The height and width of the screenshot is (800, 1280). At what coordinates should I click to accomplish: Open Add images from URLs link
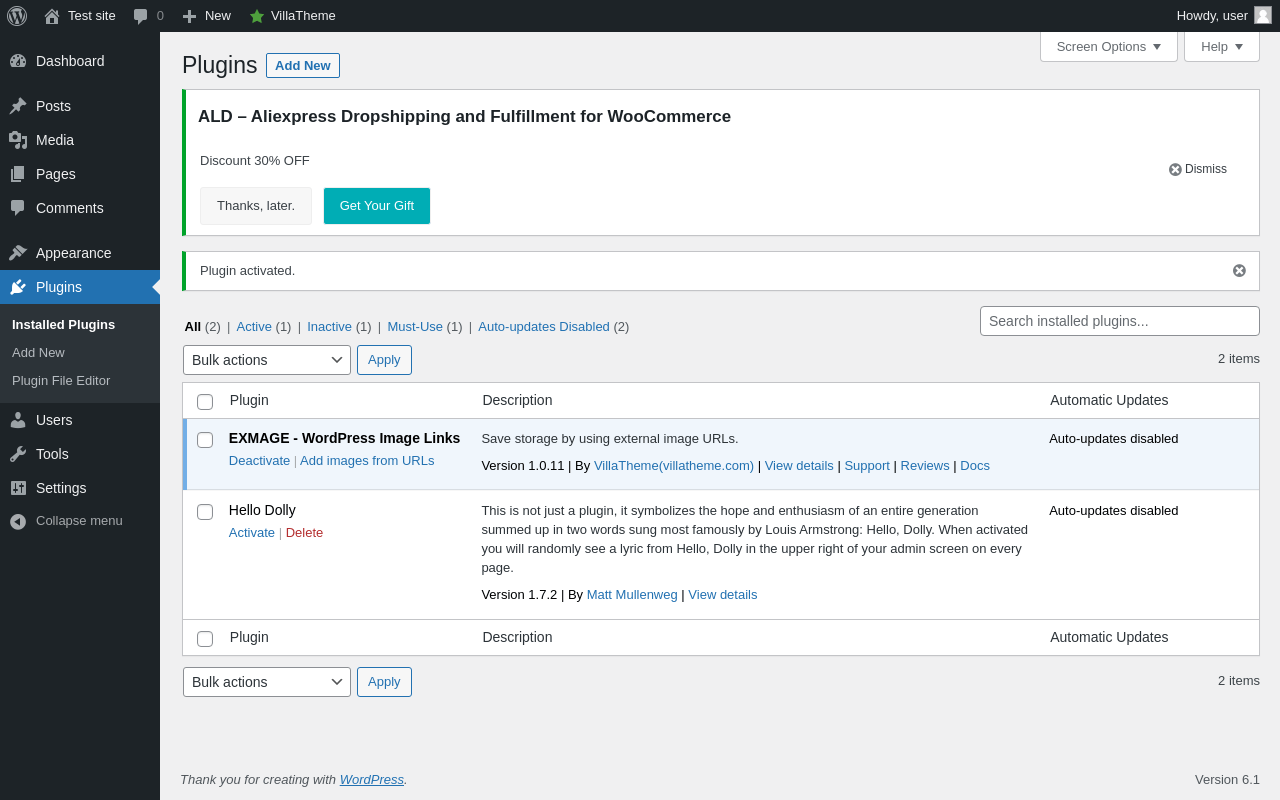tap(367, 461)
